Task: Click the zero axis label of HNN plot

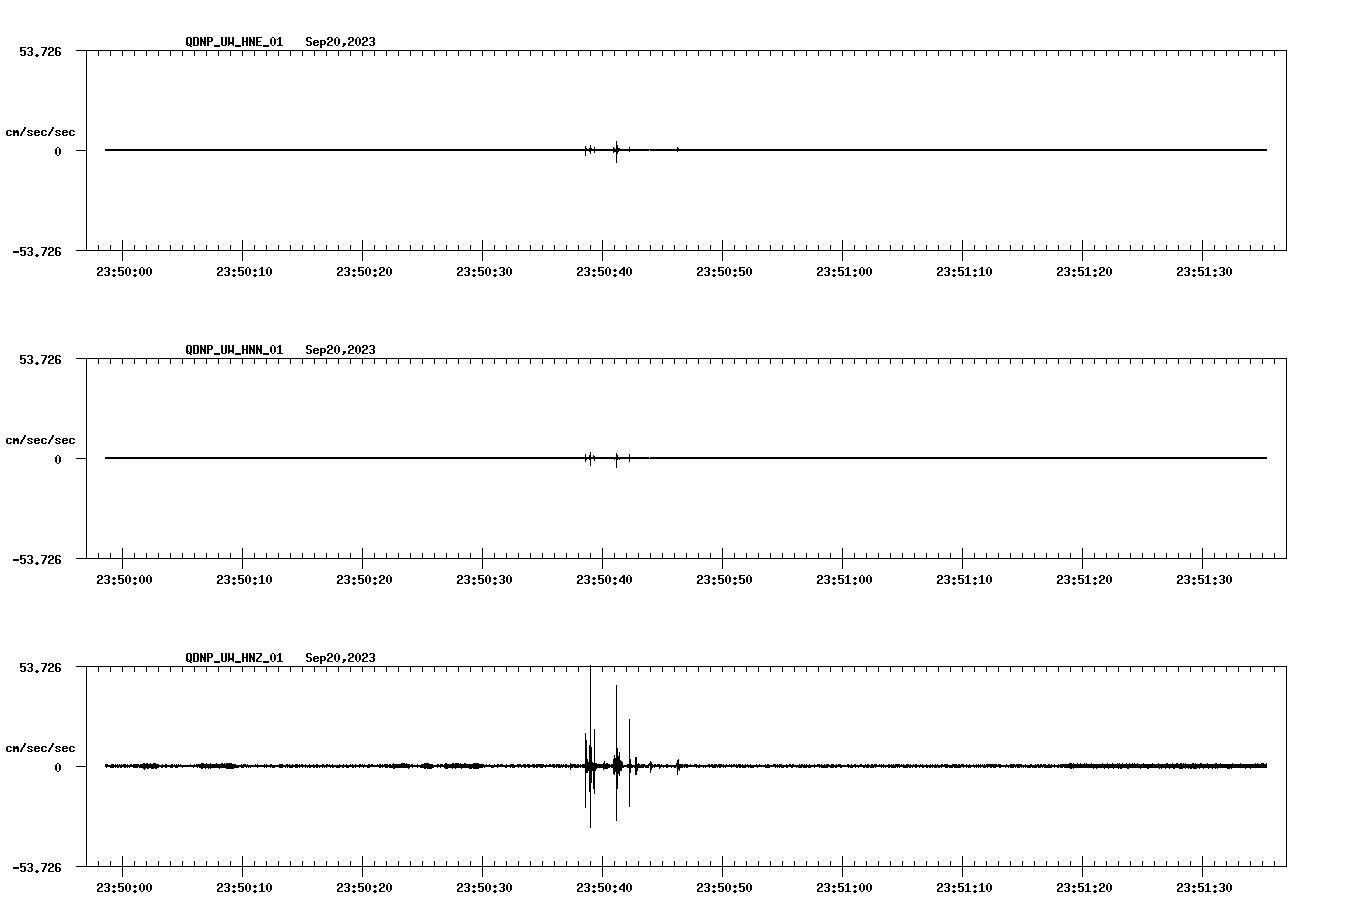Action: click(58, 459)
